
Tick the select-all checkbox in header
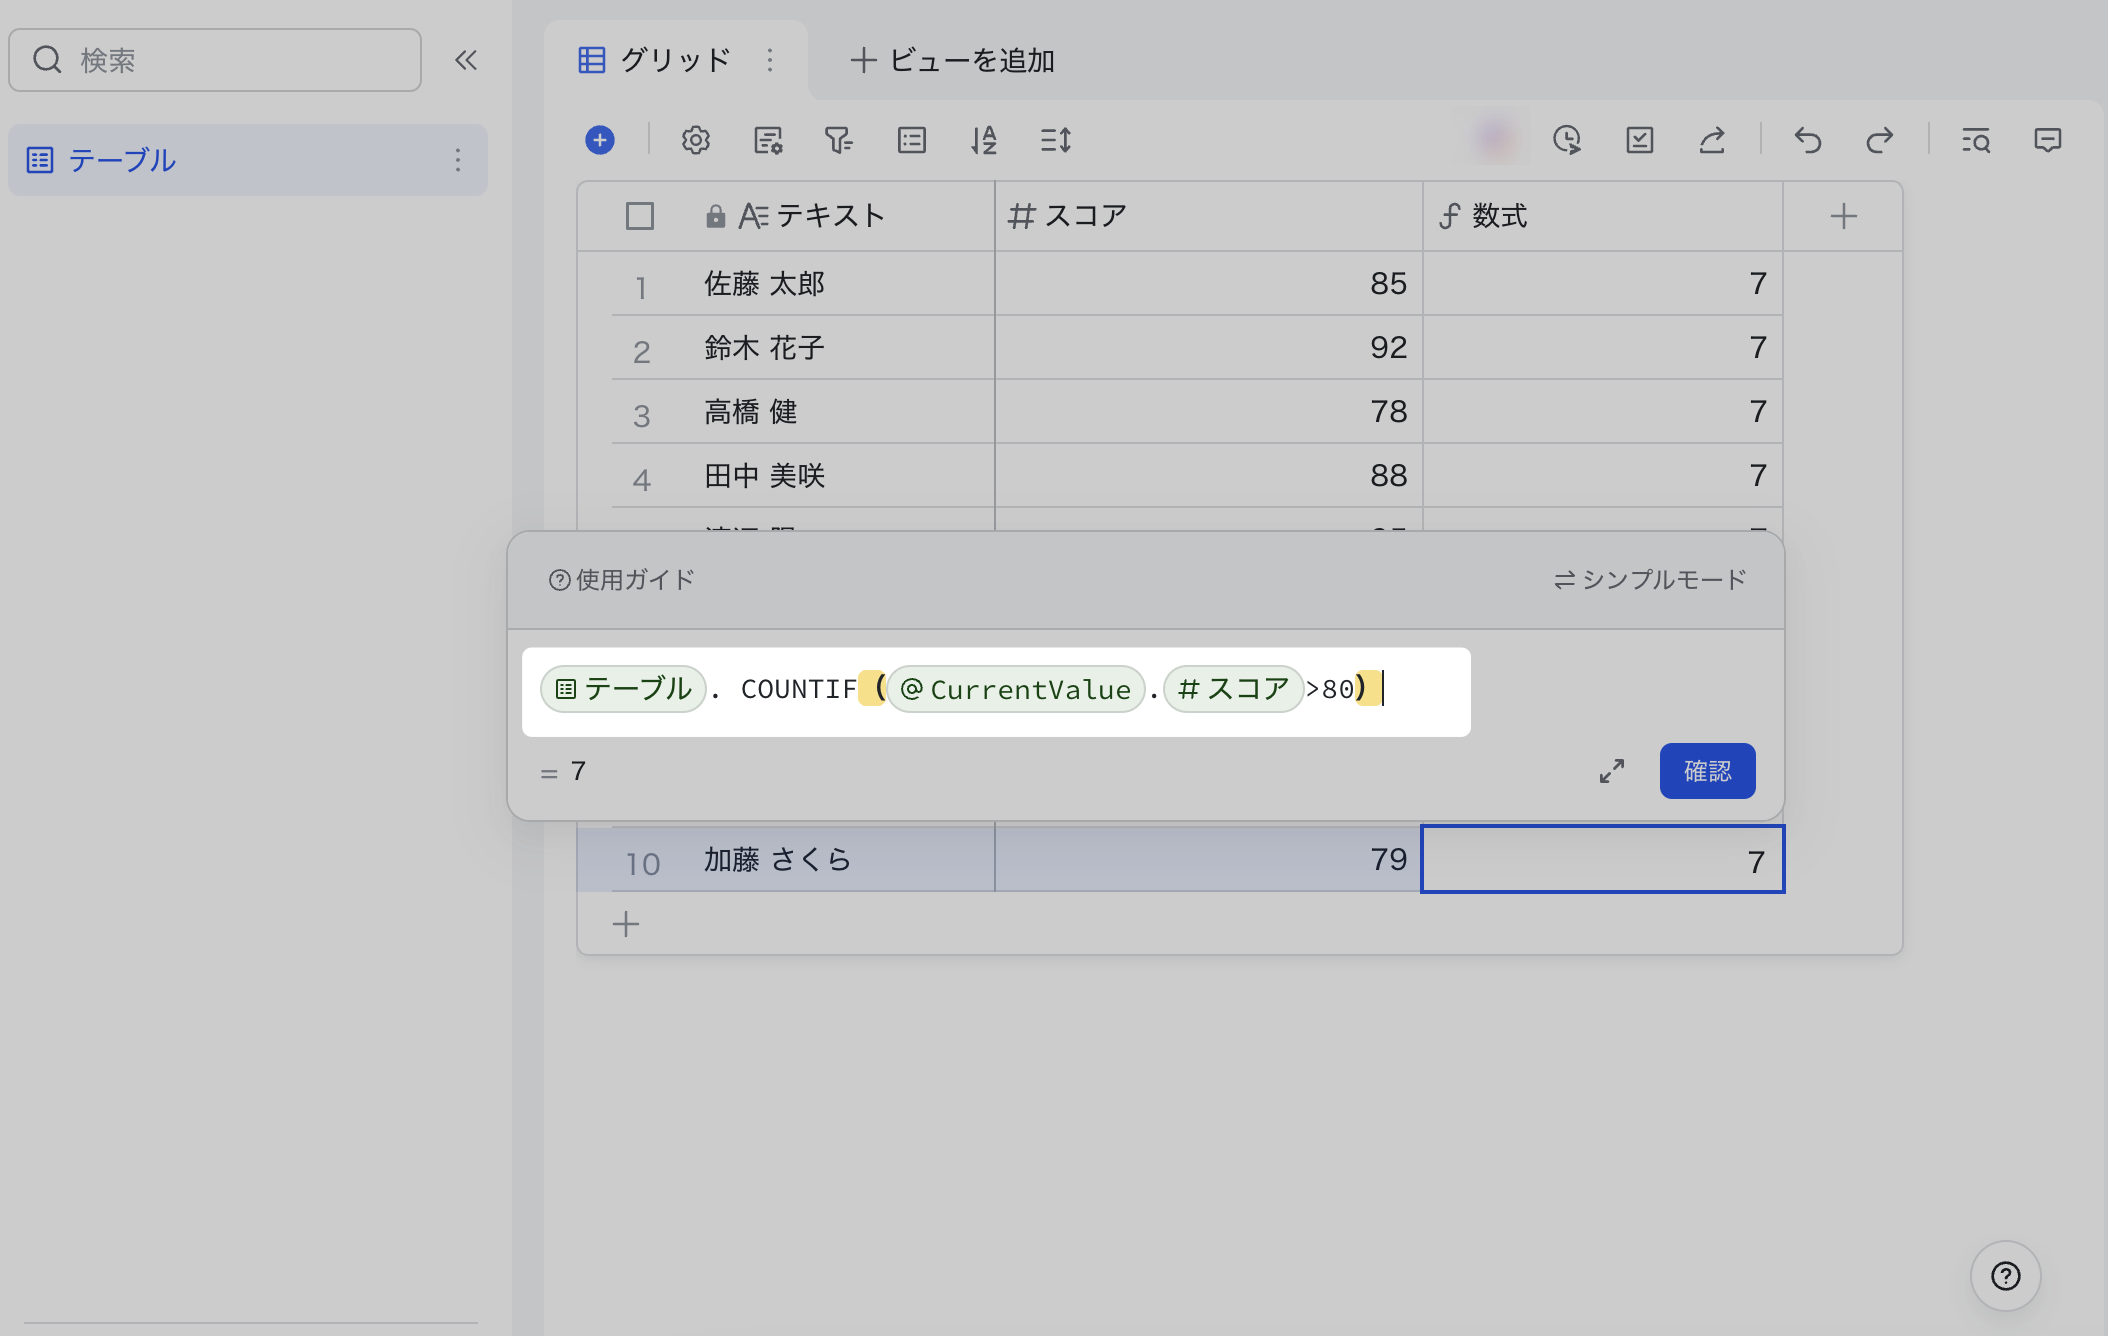click(x=640, y=216)
